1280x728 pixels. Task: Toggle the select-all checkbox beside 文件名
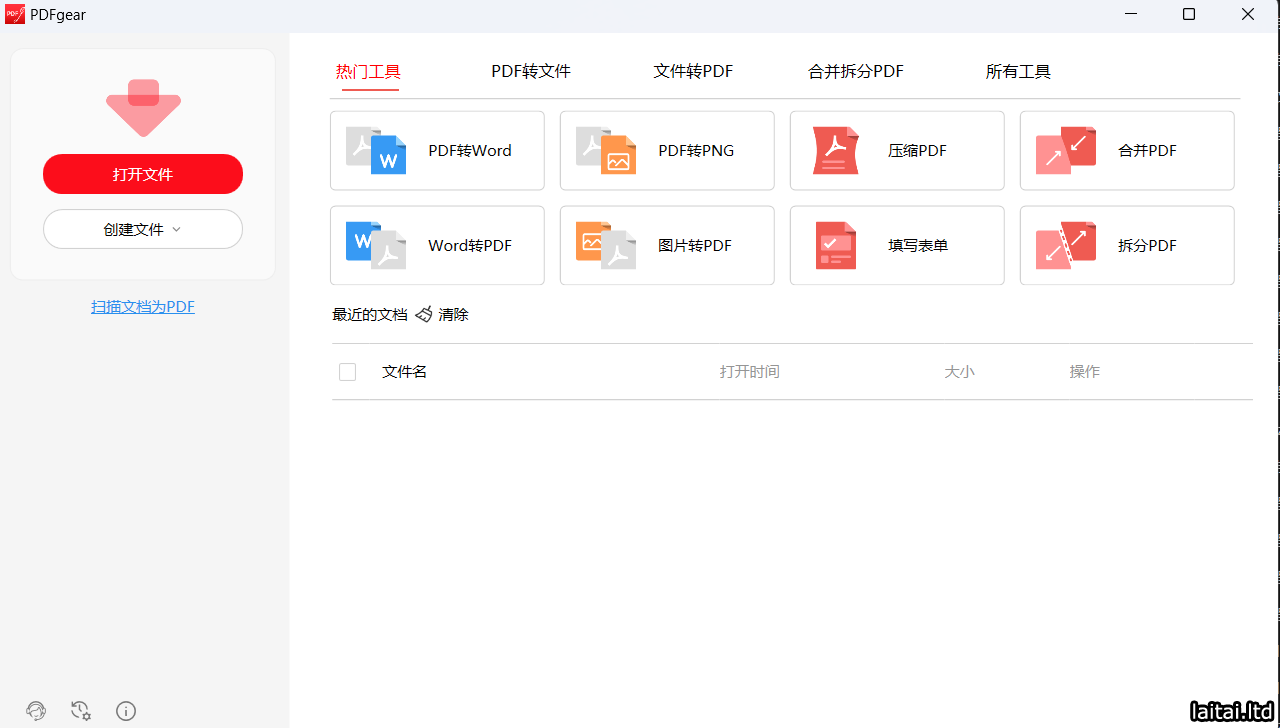(347, 372)
